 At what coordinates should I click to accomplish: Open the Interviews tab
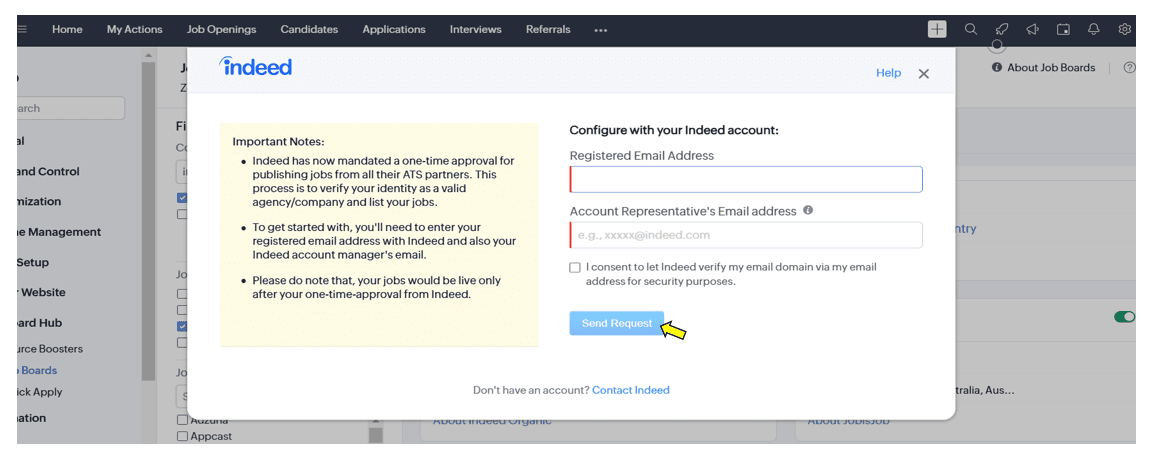click(475, 29)
